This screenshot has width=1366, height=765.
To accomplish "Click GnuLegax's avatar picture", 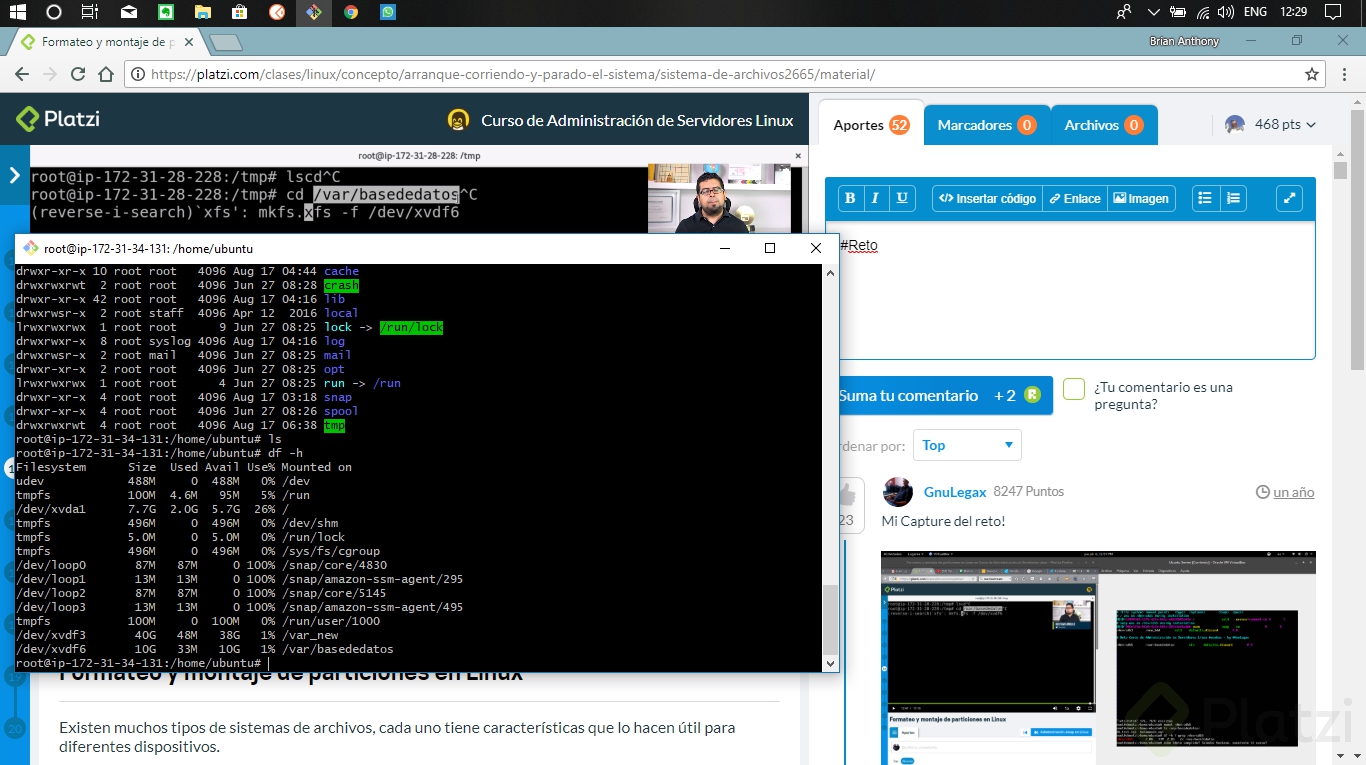I will point(898,492).
